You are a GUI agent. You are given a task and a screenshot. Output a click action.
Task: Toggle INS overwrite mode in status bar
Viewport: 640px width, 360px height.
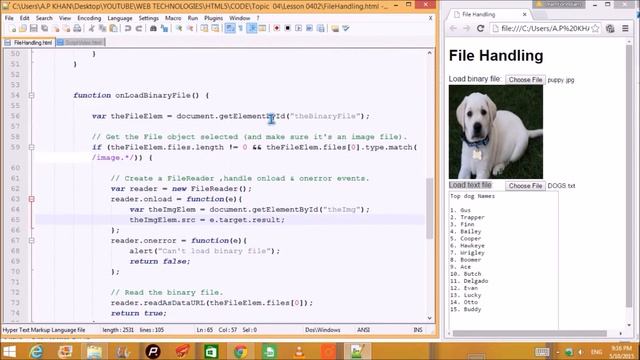418,330
